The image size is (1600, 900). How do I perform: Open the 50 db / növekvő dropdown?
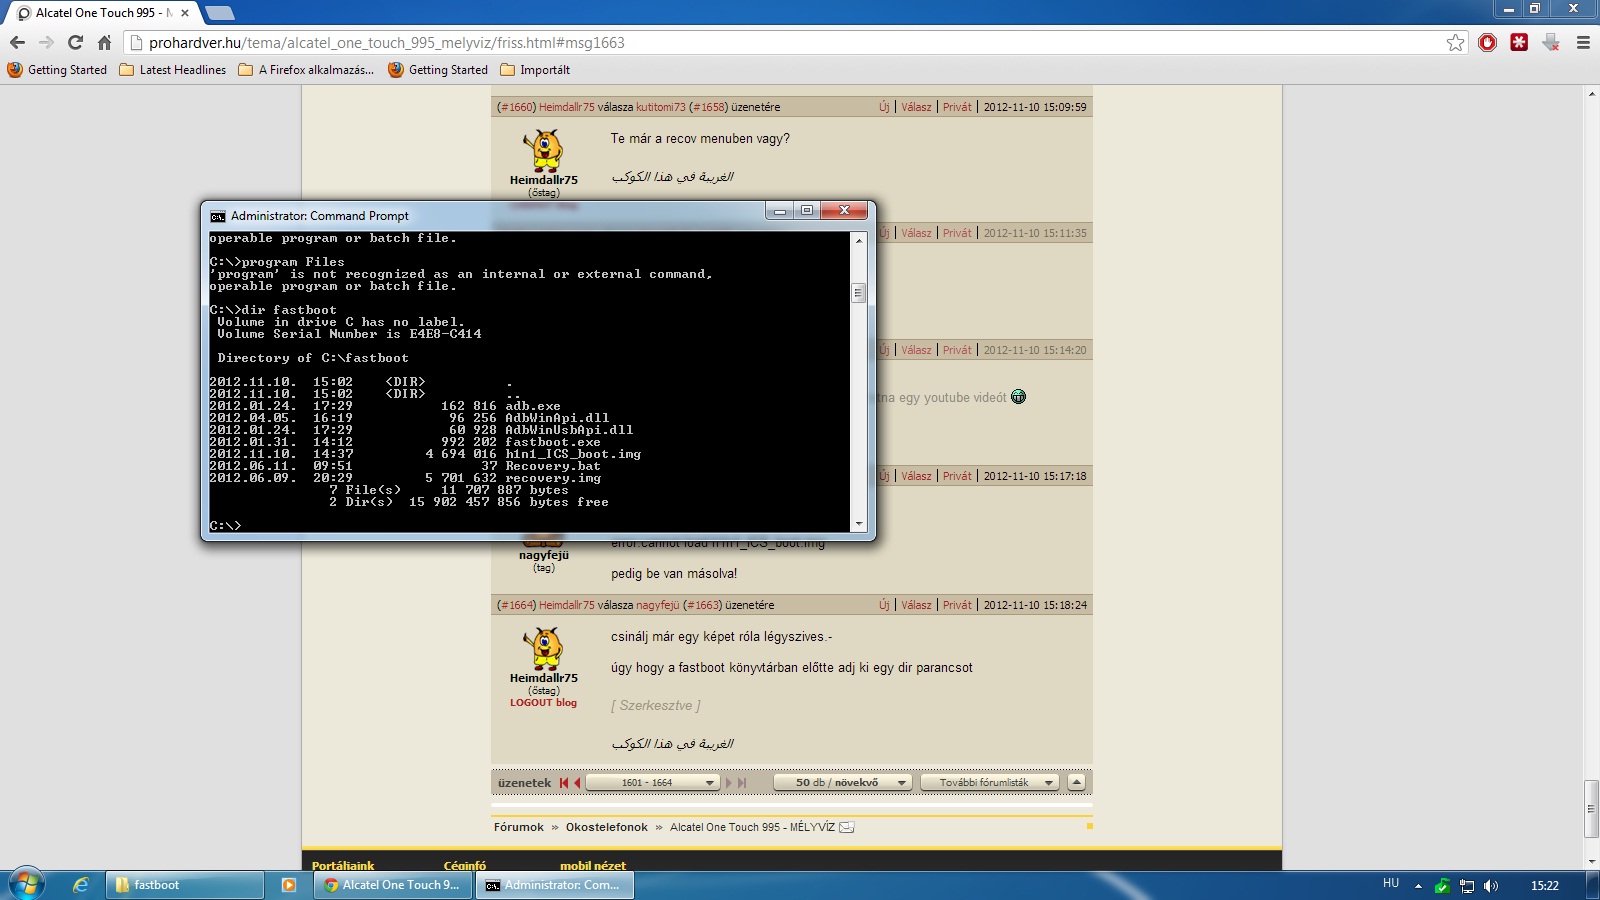pos(843,783)
